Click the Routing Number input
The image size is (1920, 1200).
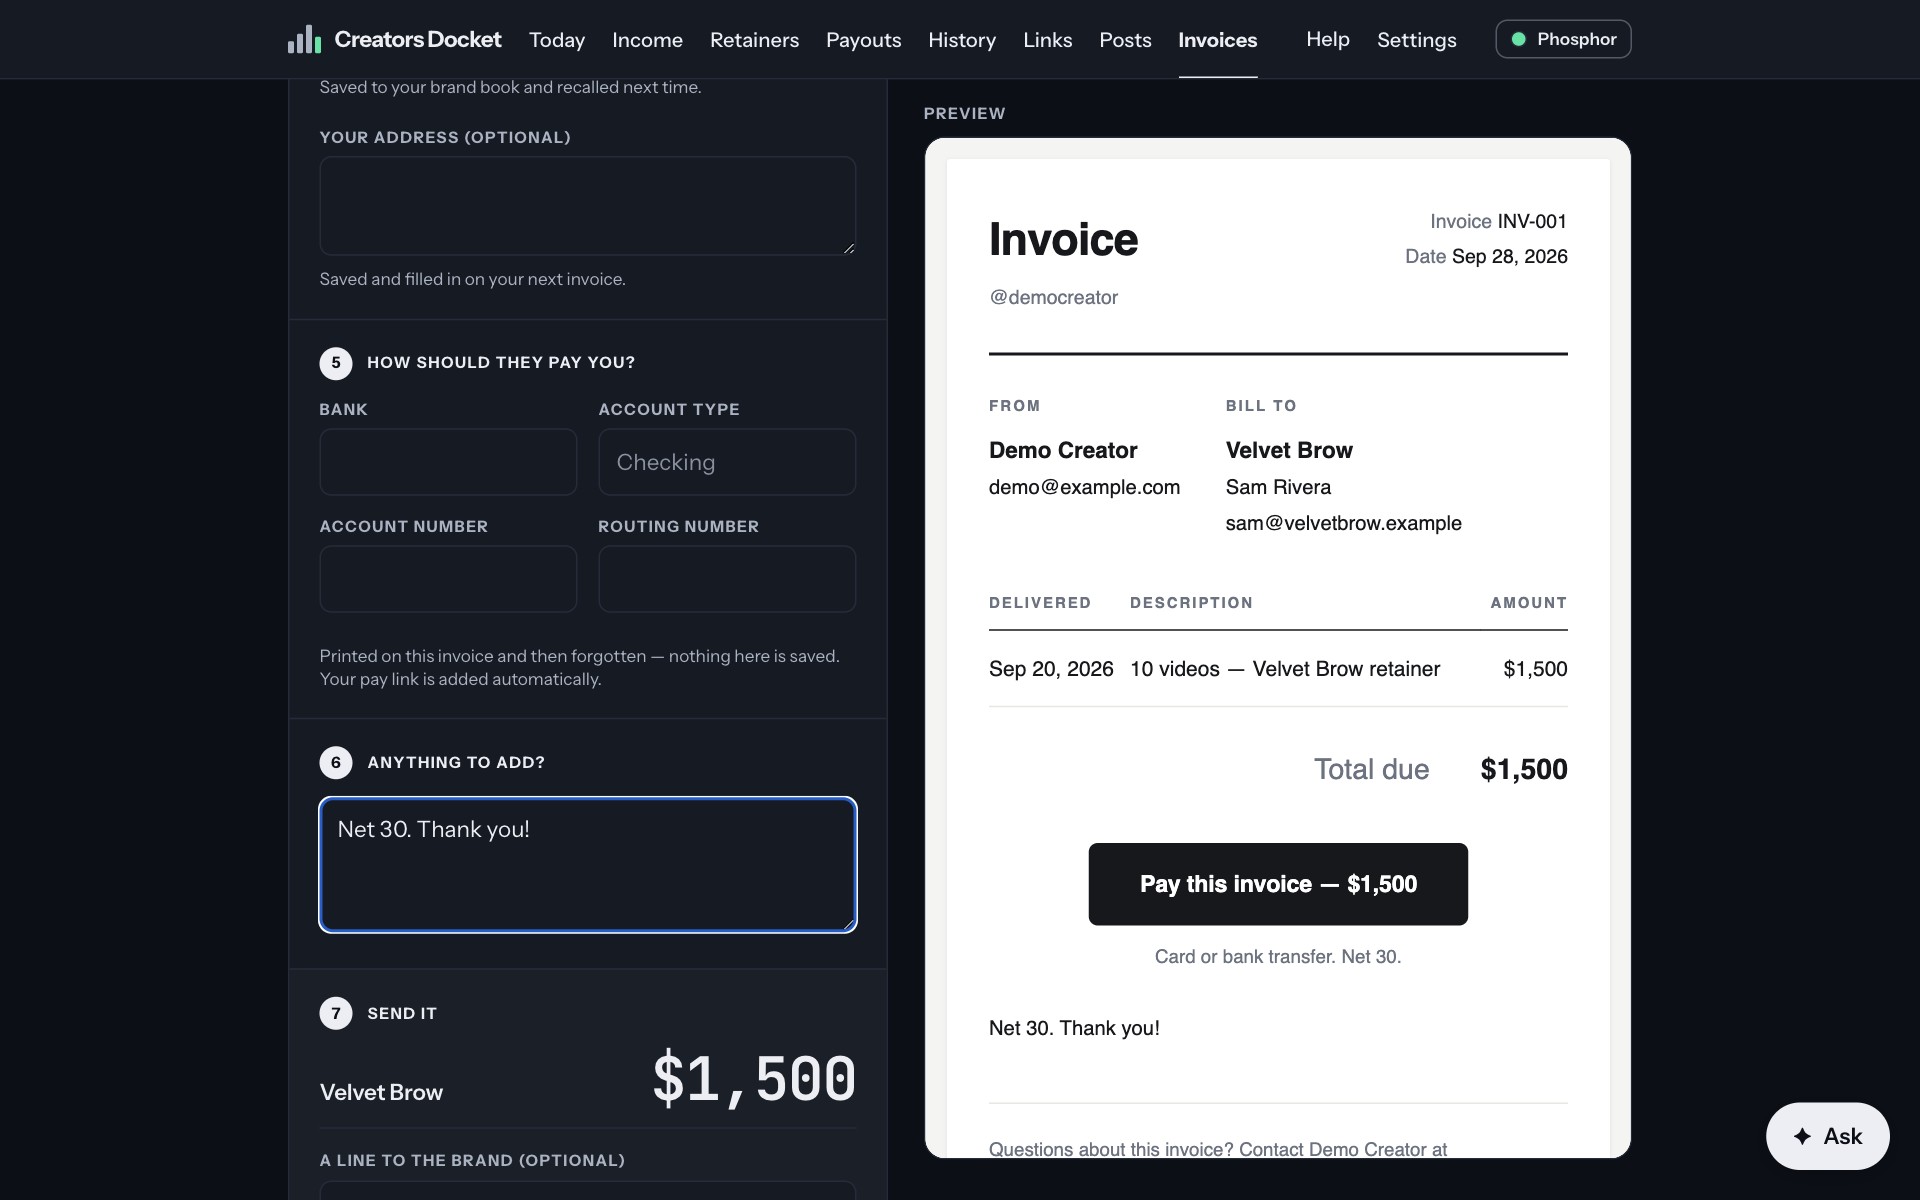[727, 579]
